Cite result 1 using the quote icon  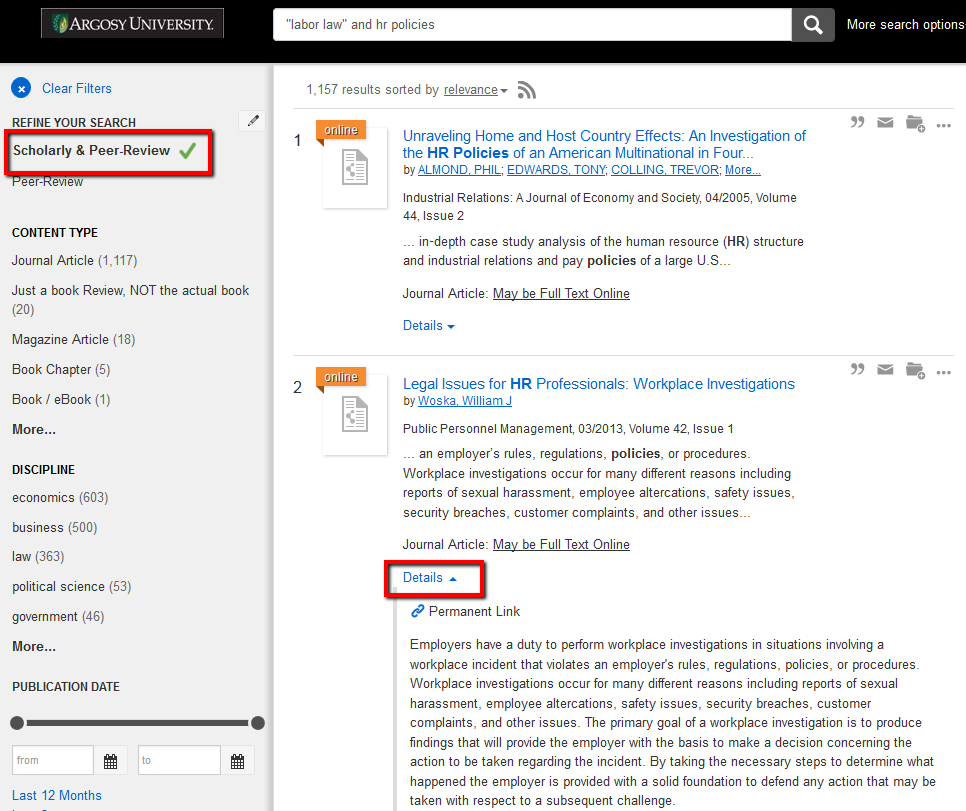857,122
